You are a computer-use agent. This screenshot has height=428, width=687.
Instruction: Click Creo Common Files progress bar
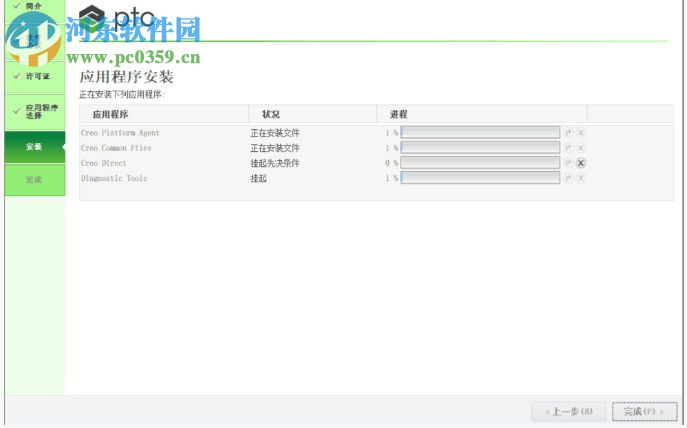[x=480, y=148]
